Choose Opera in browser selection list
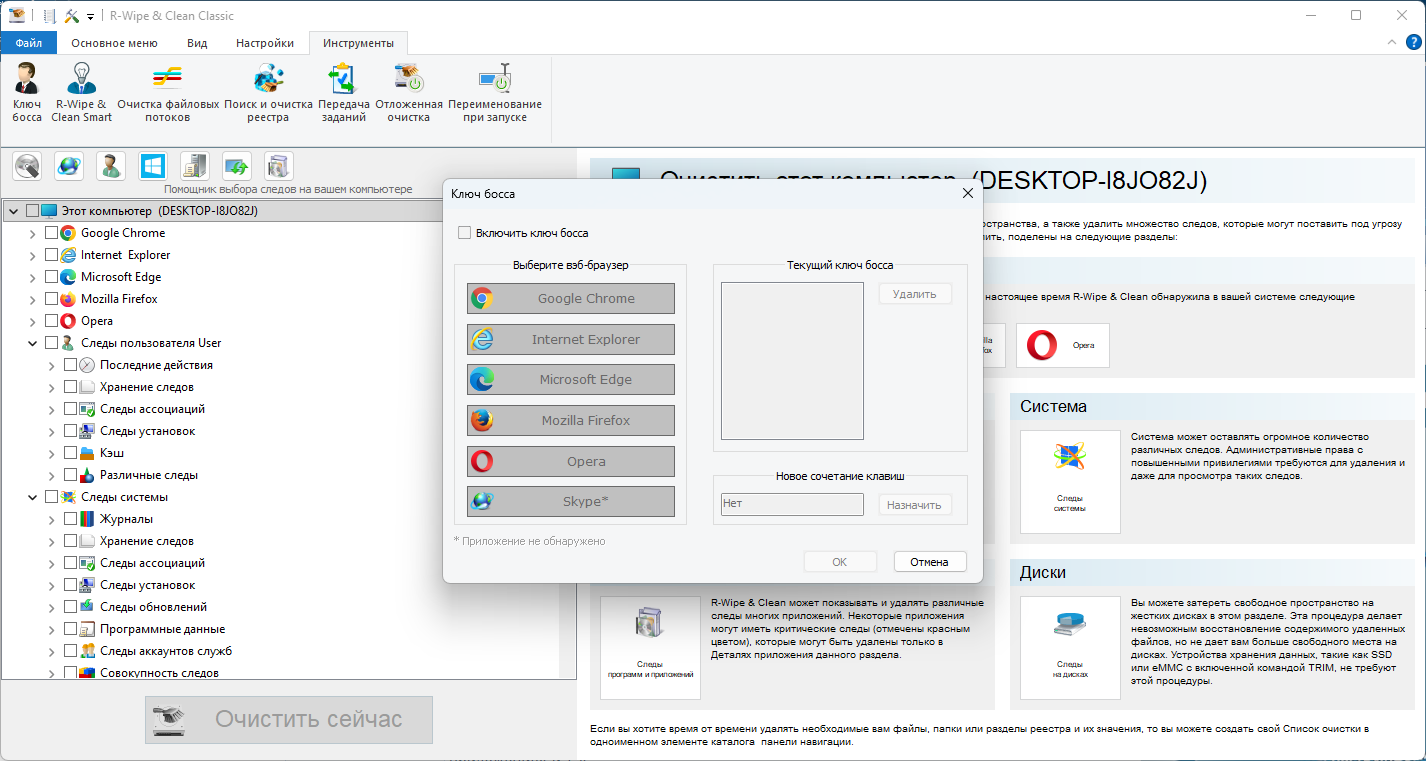The image size is (1426, 761). point(571,462)
